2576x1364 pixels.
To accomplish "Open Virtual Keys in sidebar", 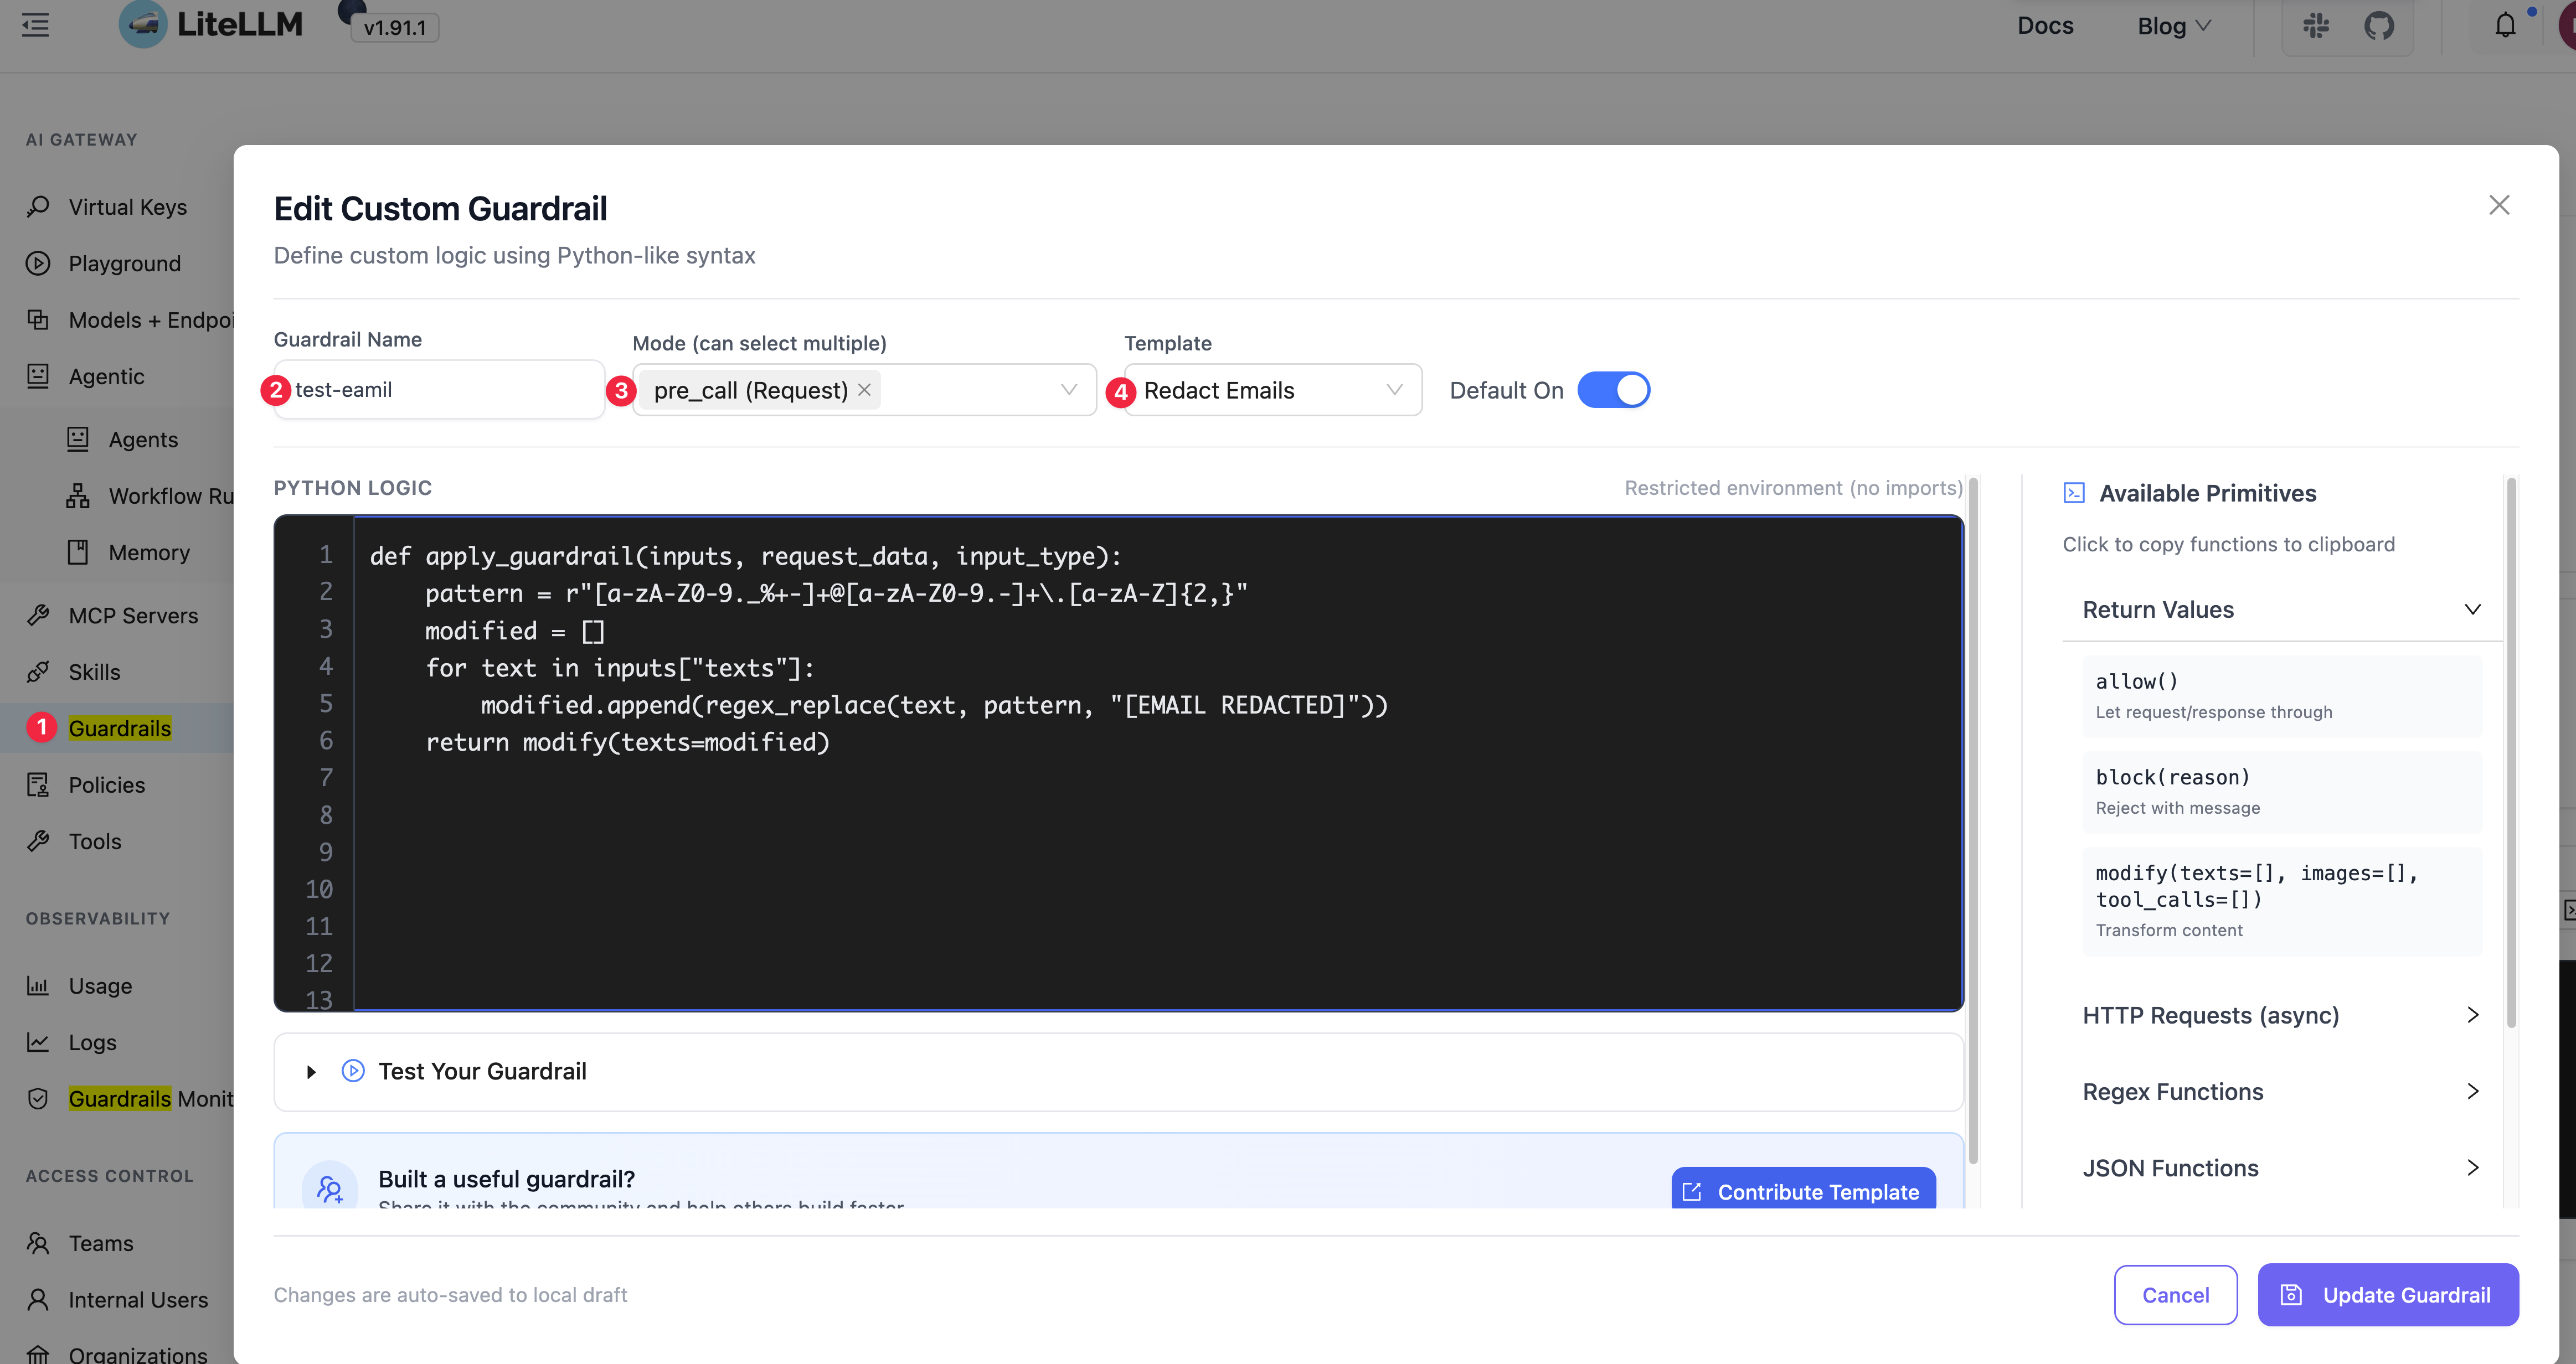I will coord(128,207).
